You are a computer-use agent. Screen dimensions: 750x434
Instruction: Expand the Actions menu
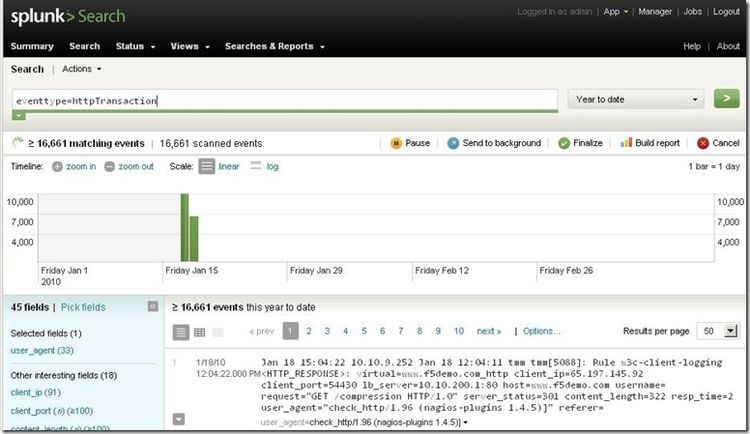click(81, 69)
